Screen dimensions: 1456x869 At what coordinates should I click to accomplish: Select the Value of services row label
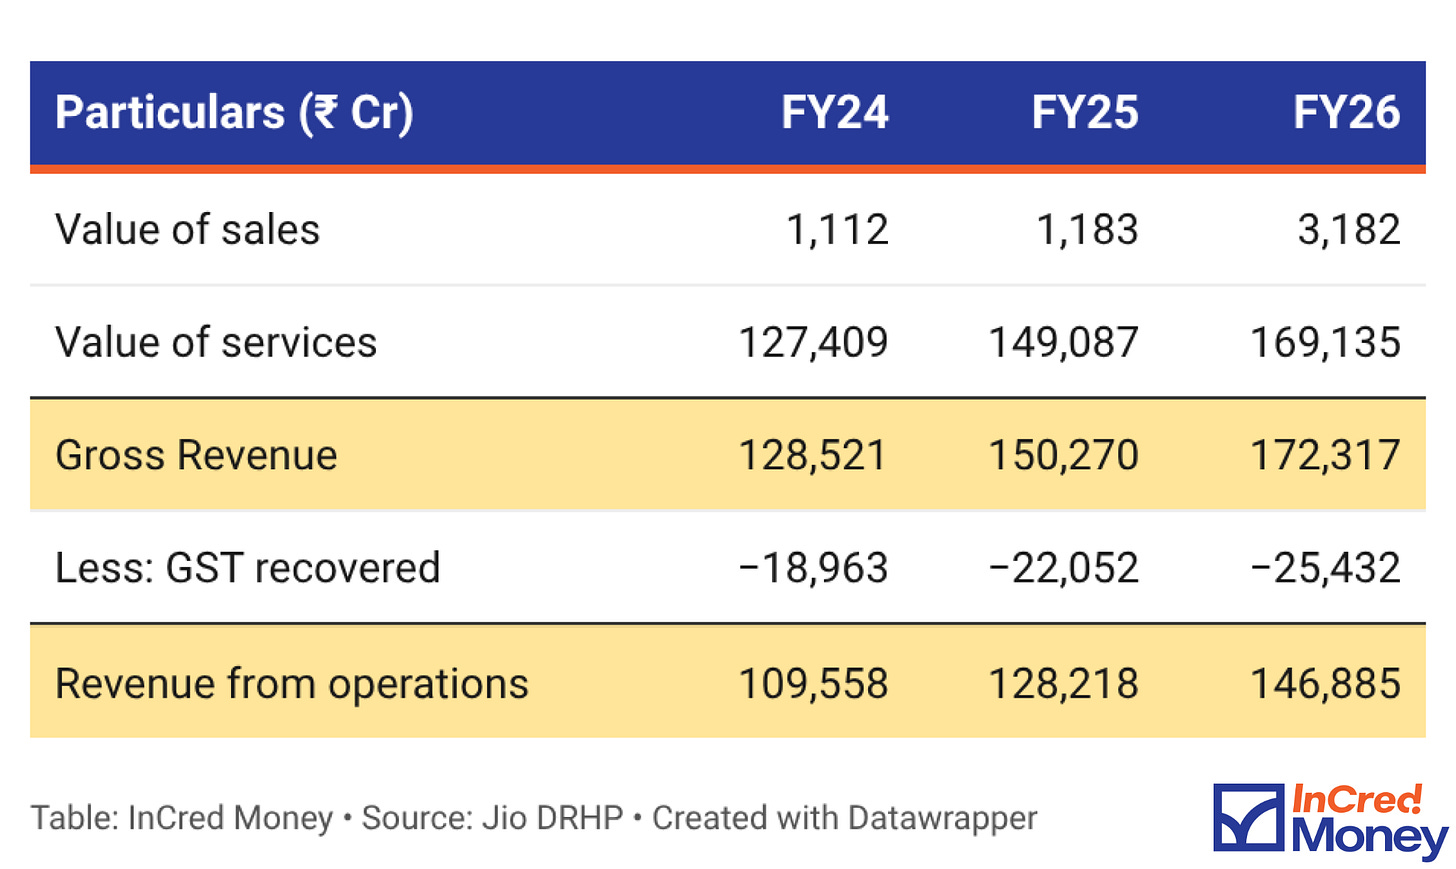coord(216,342)
